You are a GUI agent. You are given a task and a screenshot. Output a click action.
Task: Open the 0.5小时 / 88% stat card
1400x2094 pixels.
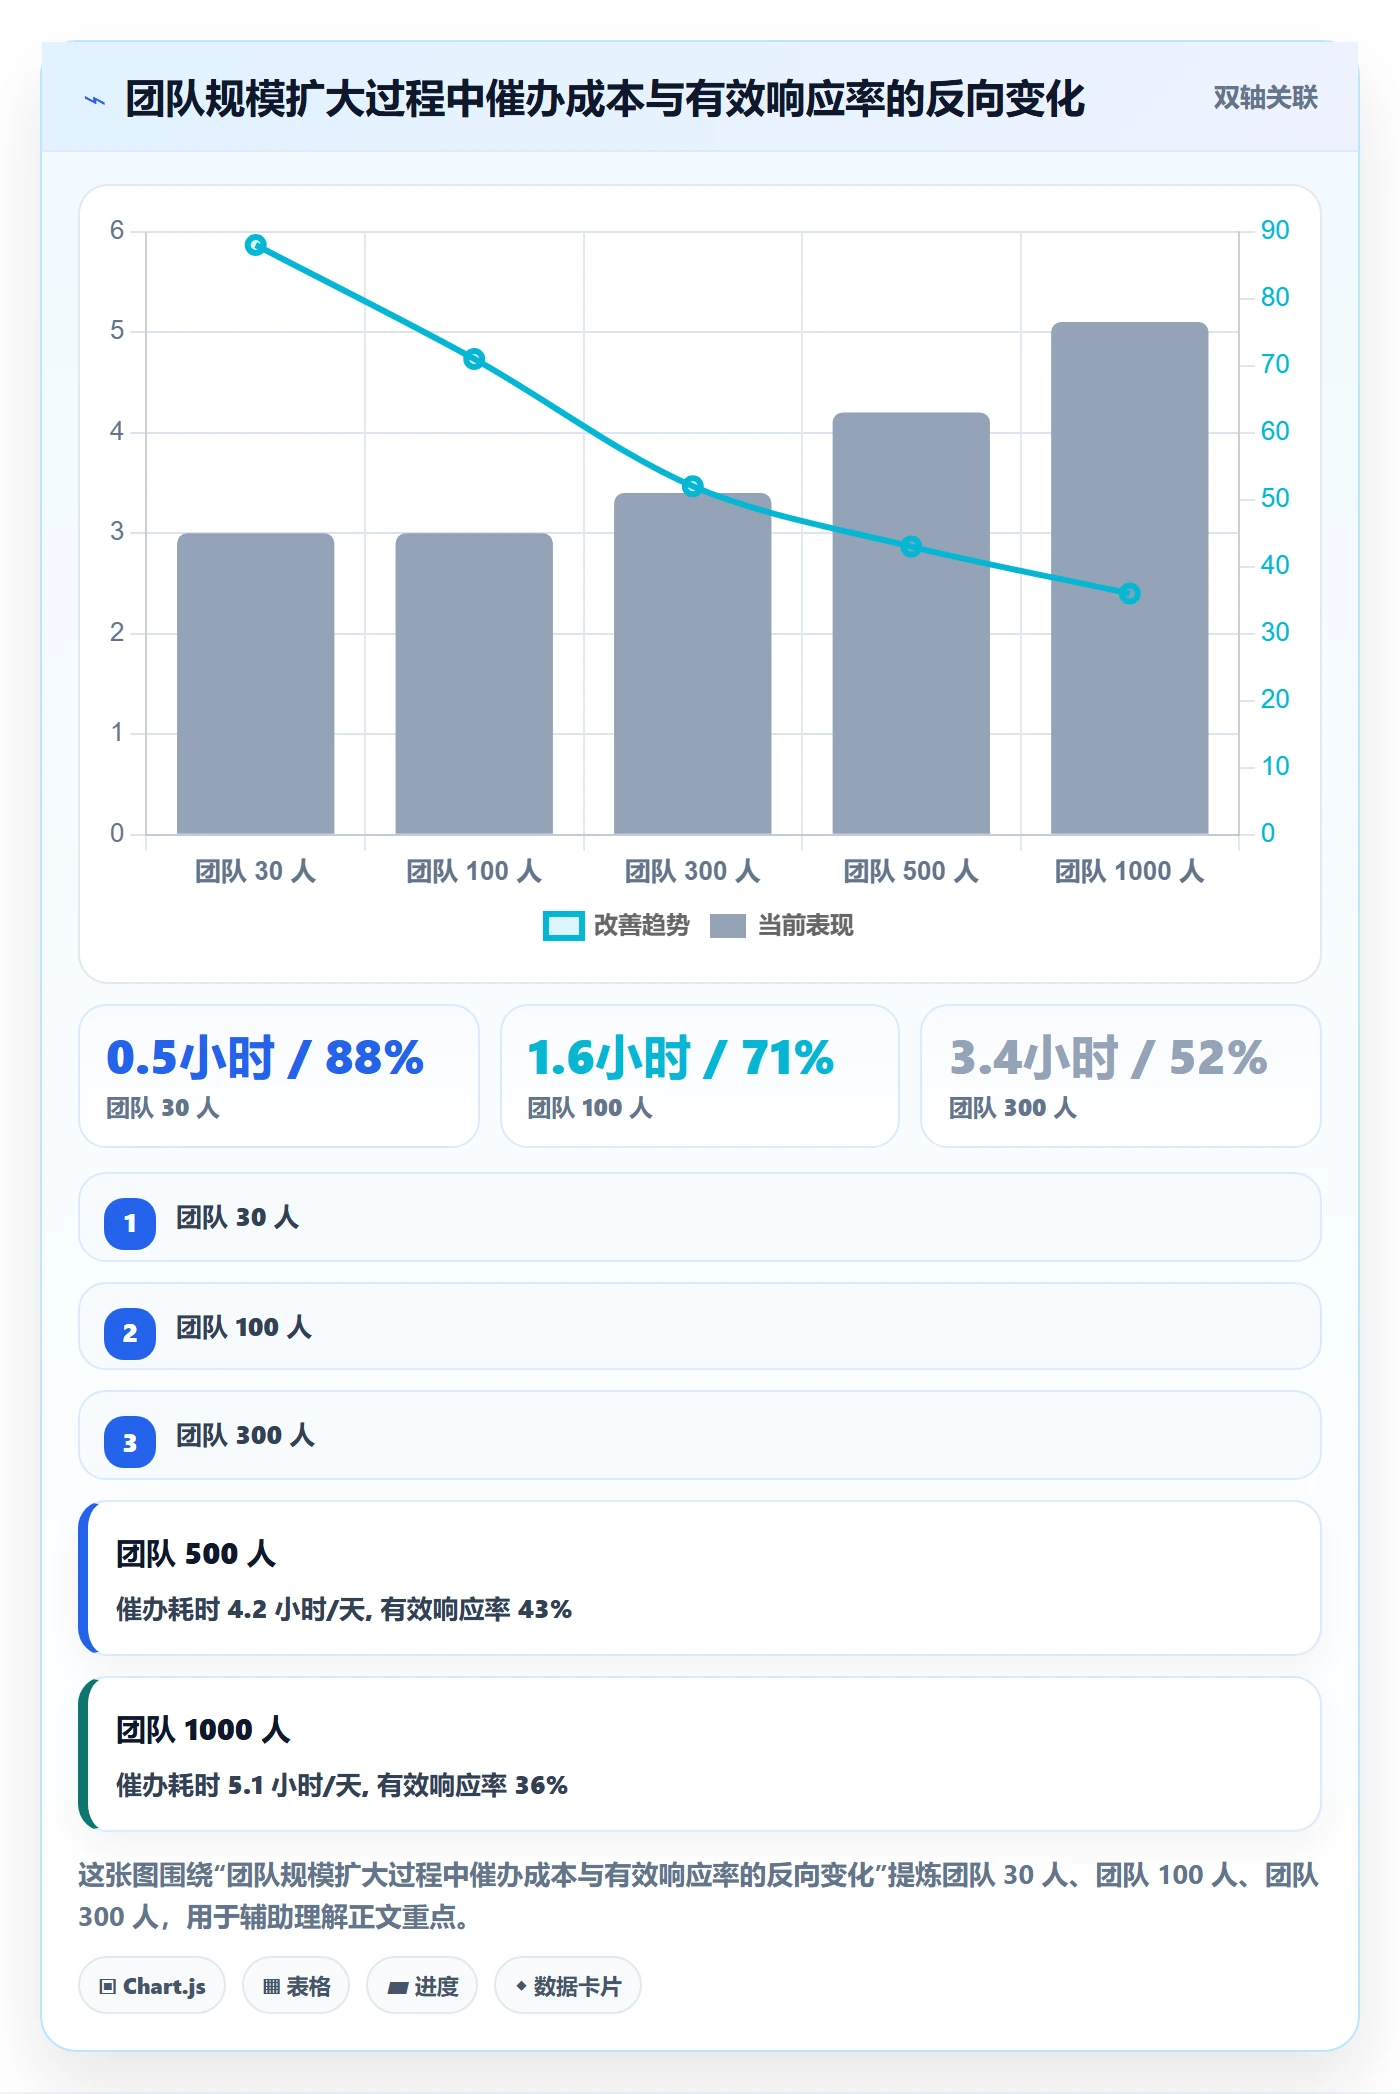coord(279,1076)
